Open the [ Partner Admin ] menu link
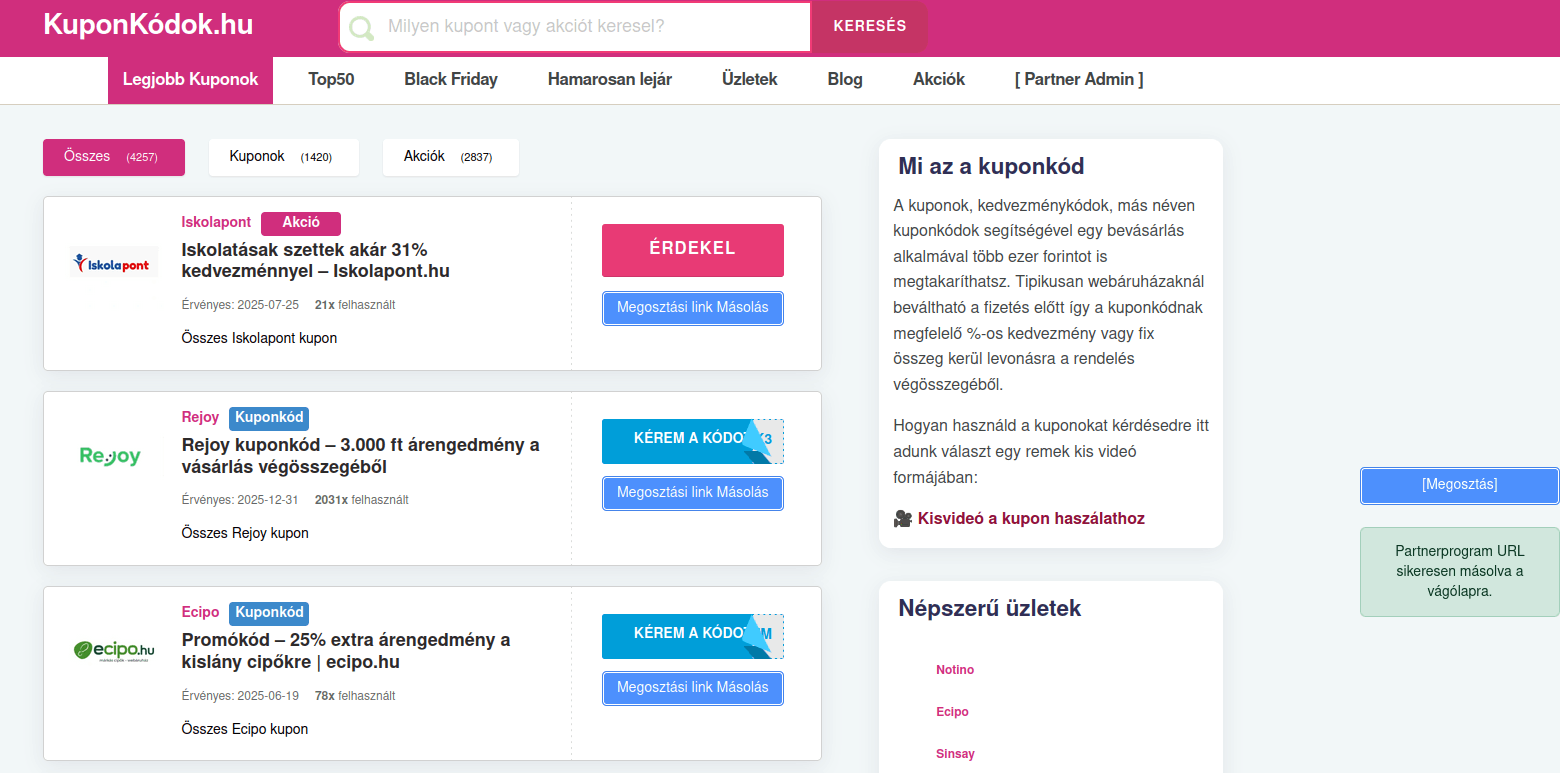The image size is (1560, 773). click(x=1079, y=80)
